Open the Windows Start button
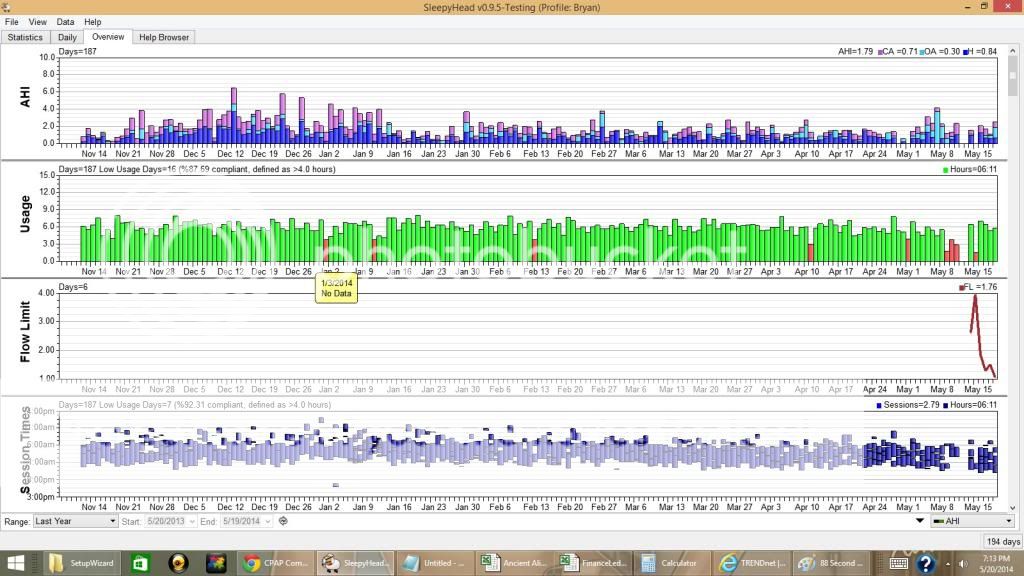This screenshot has height=576, width=1024. click(x=16, y=563)
